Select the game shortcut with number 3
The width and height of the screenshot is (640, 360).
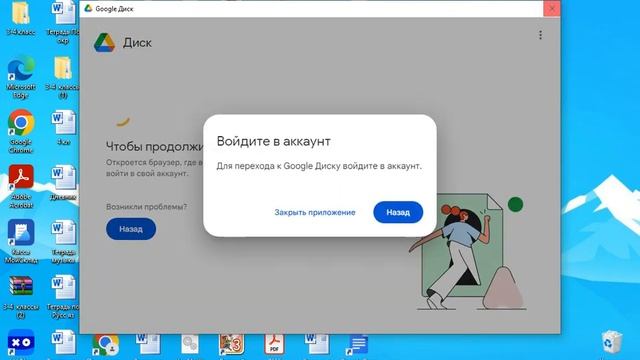click(231, 344)
